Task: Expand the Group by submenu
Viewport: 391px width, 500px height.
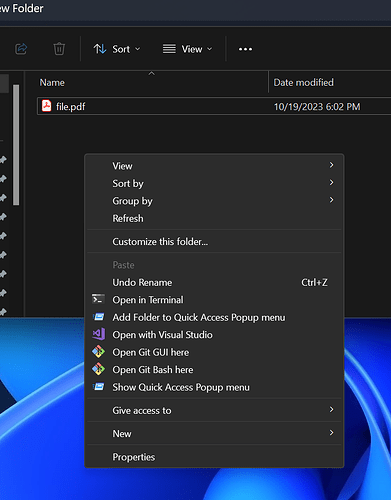Action: click(215, 201)
